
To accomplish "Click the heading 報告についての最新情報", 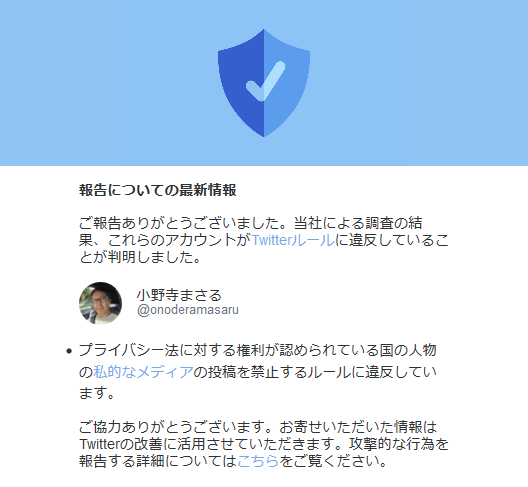I will [x=158, y=190].
